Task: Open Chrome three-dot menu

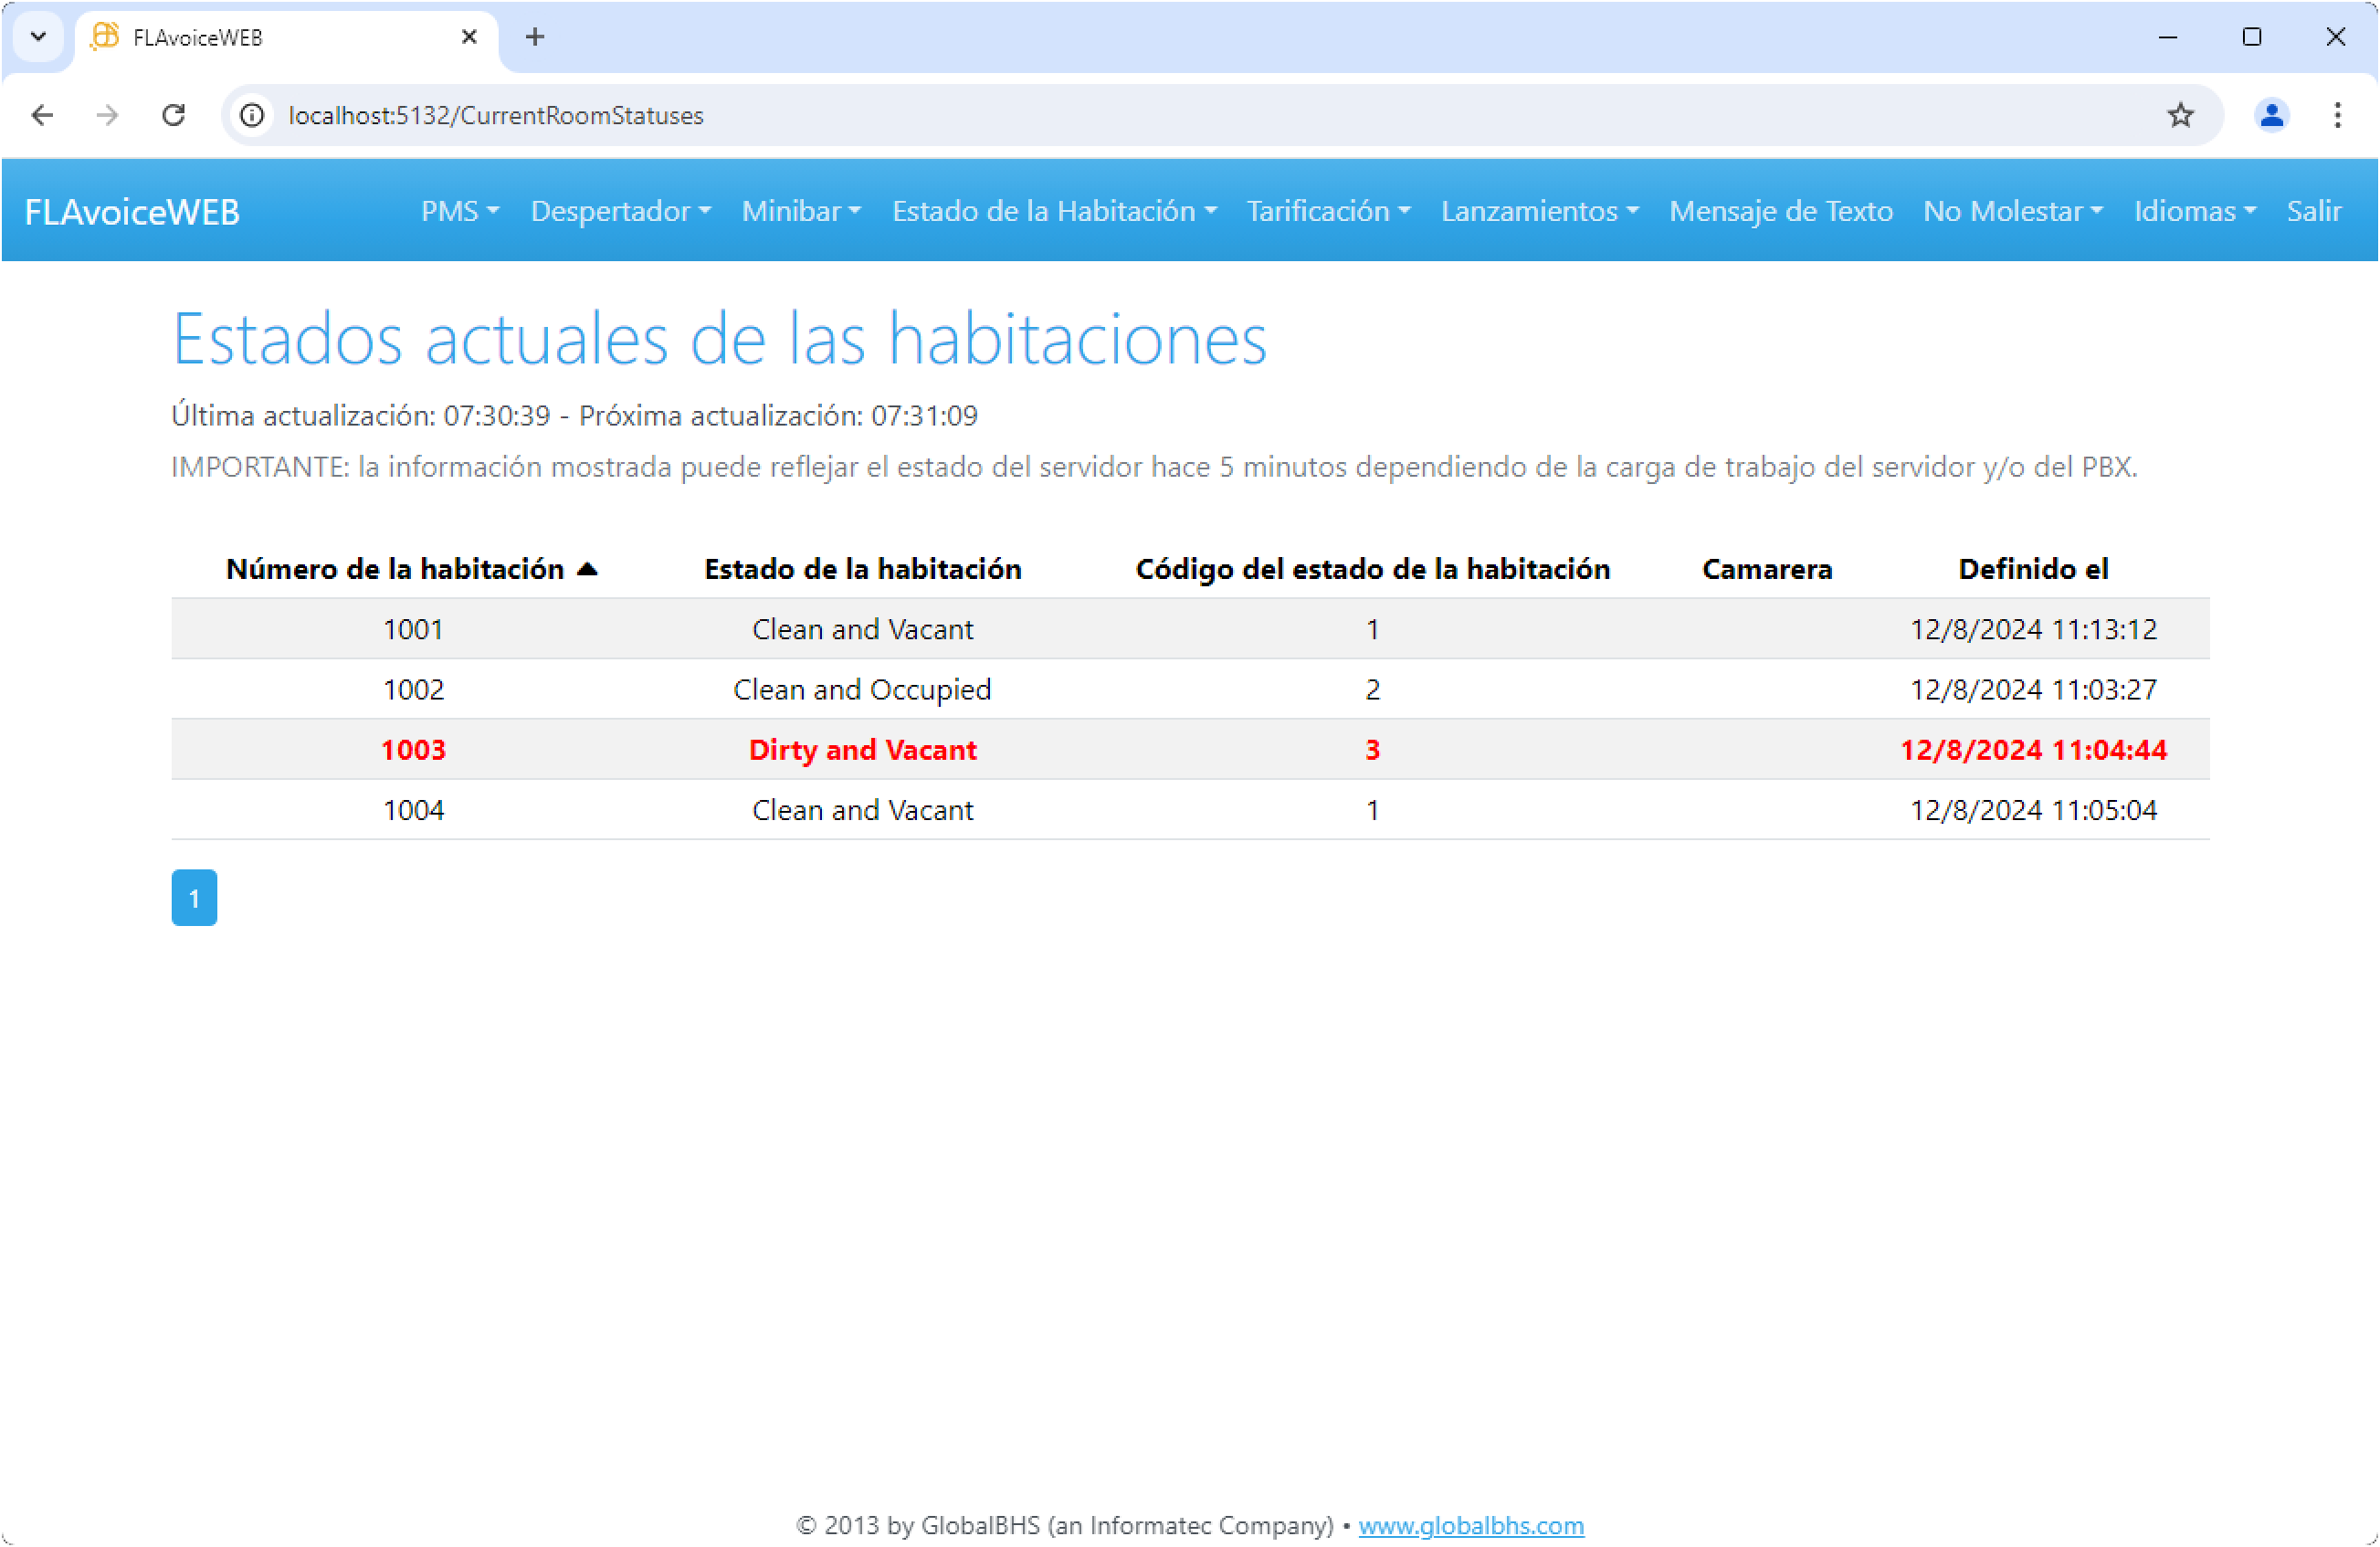Action: (x=2337, y=115)
